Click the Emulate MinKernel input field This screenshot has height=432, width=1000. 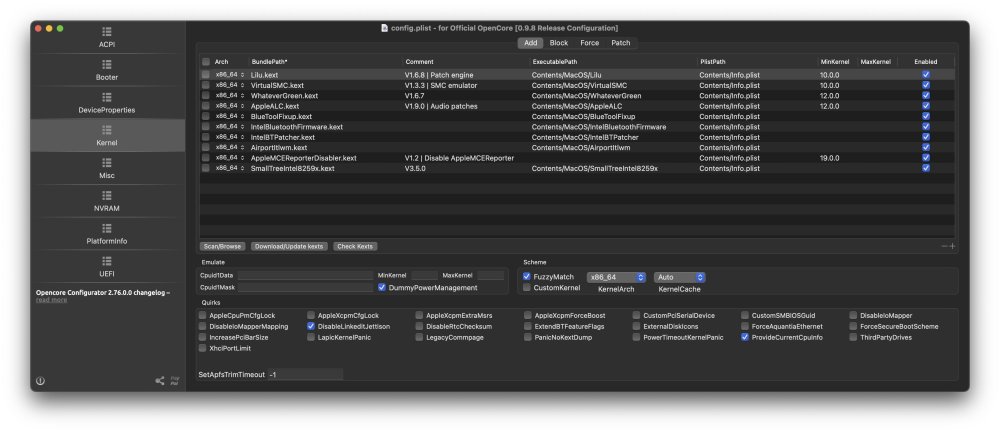424,275
